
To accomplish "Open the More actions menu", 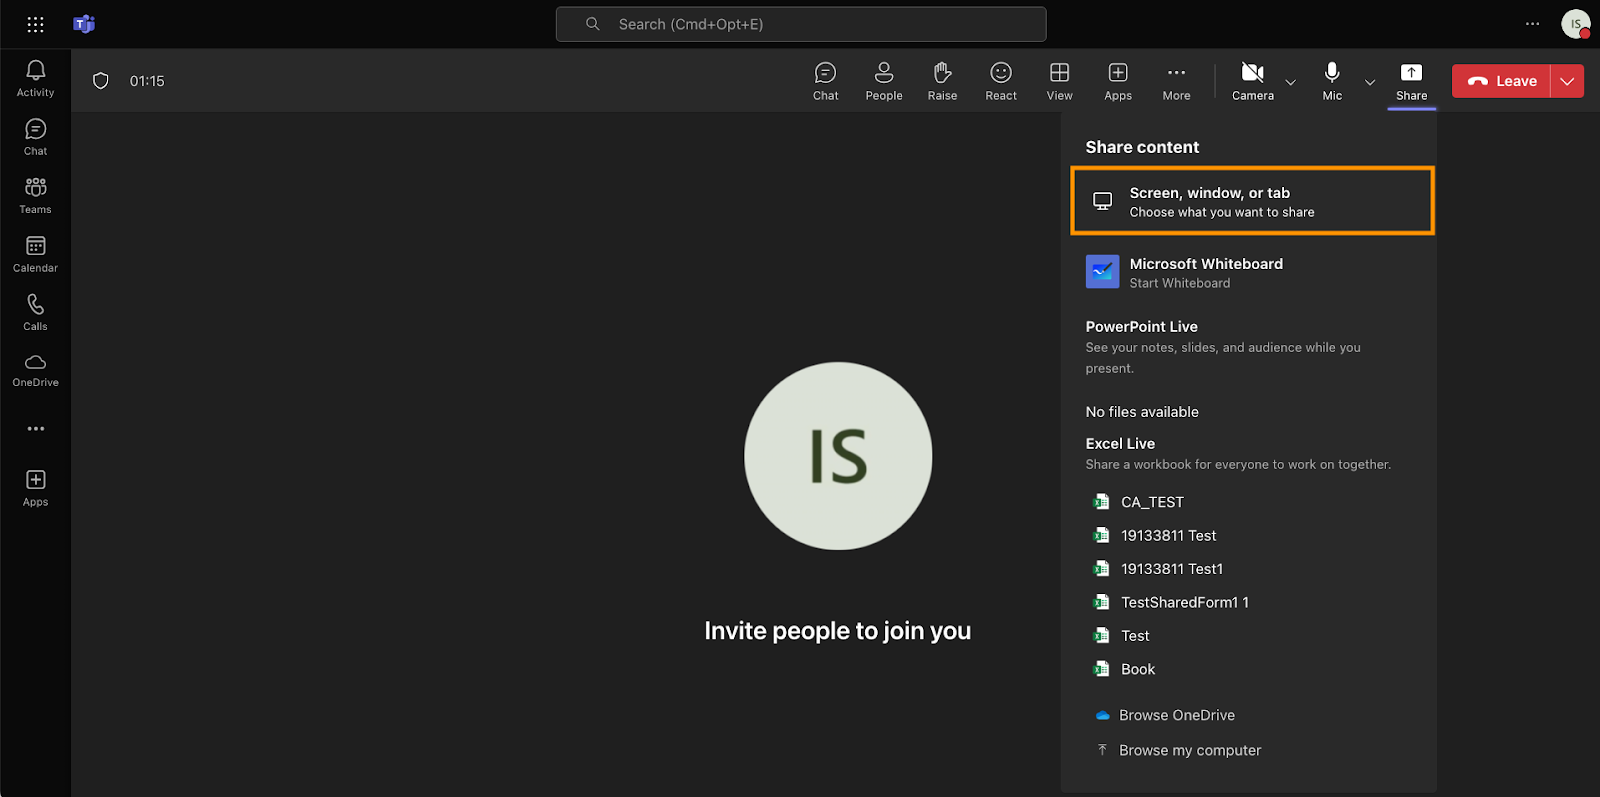I will (1176, 81).
